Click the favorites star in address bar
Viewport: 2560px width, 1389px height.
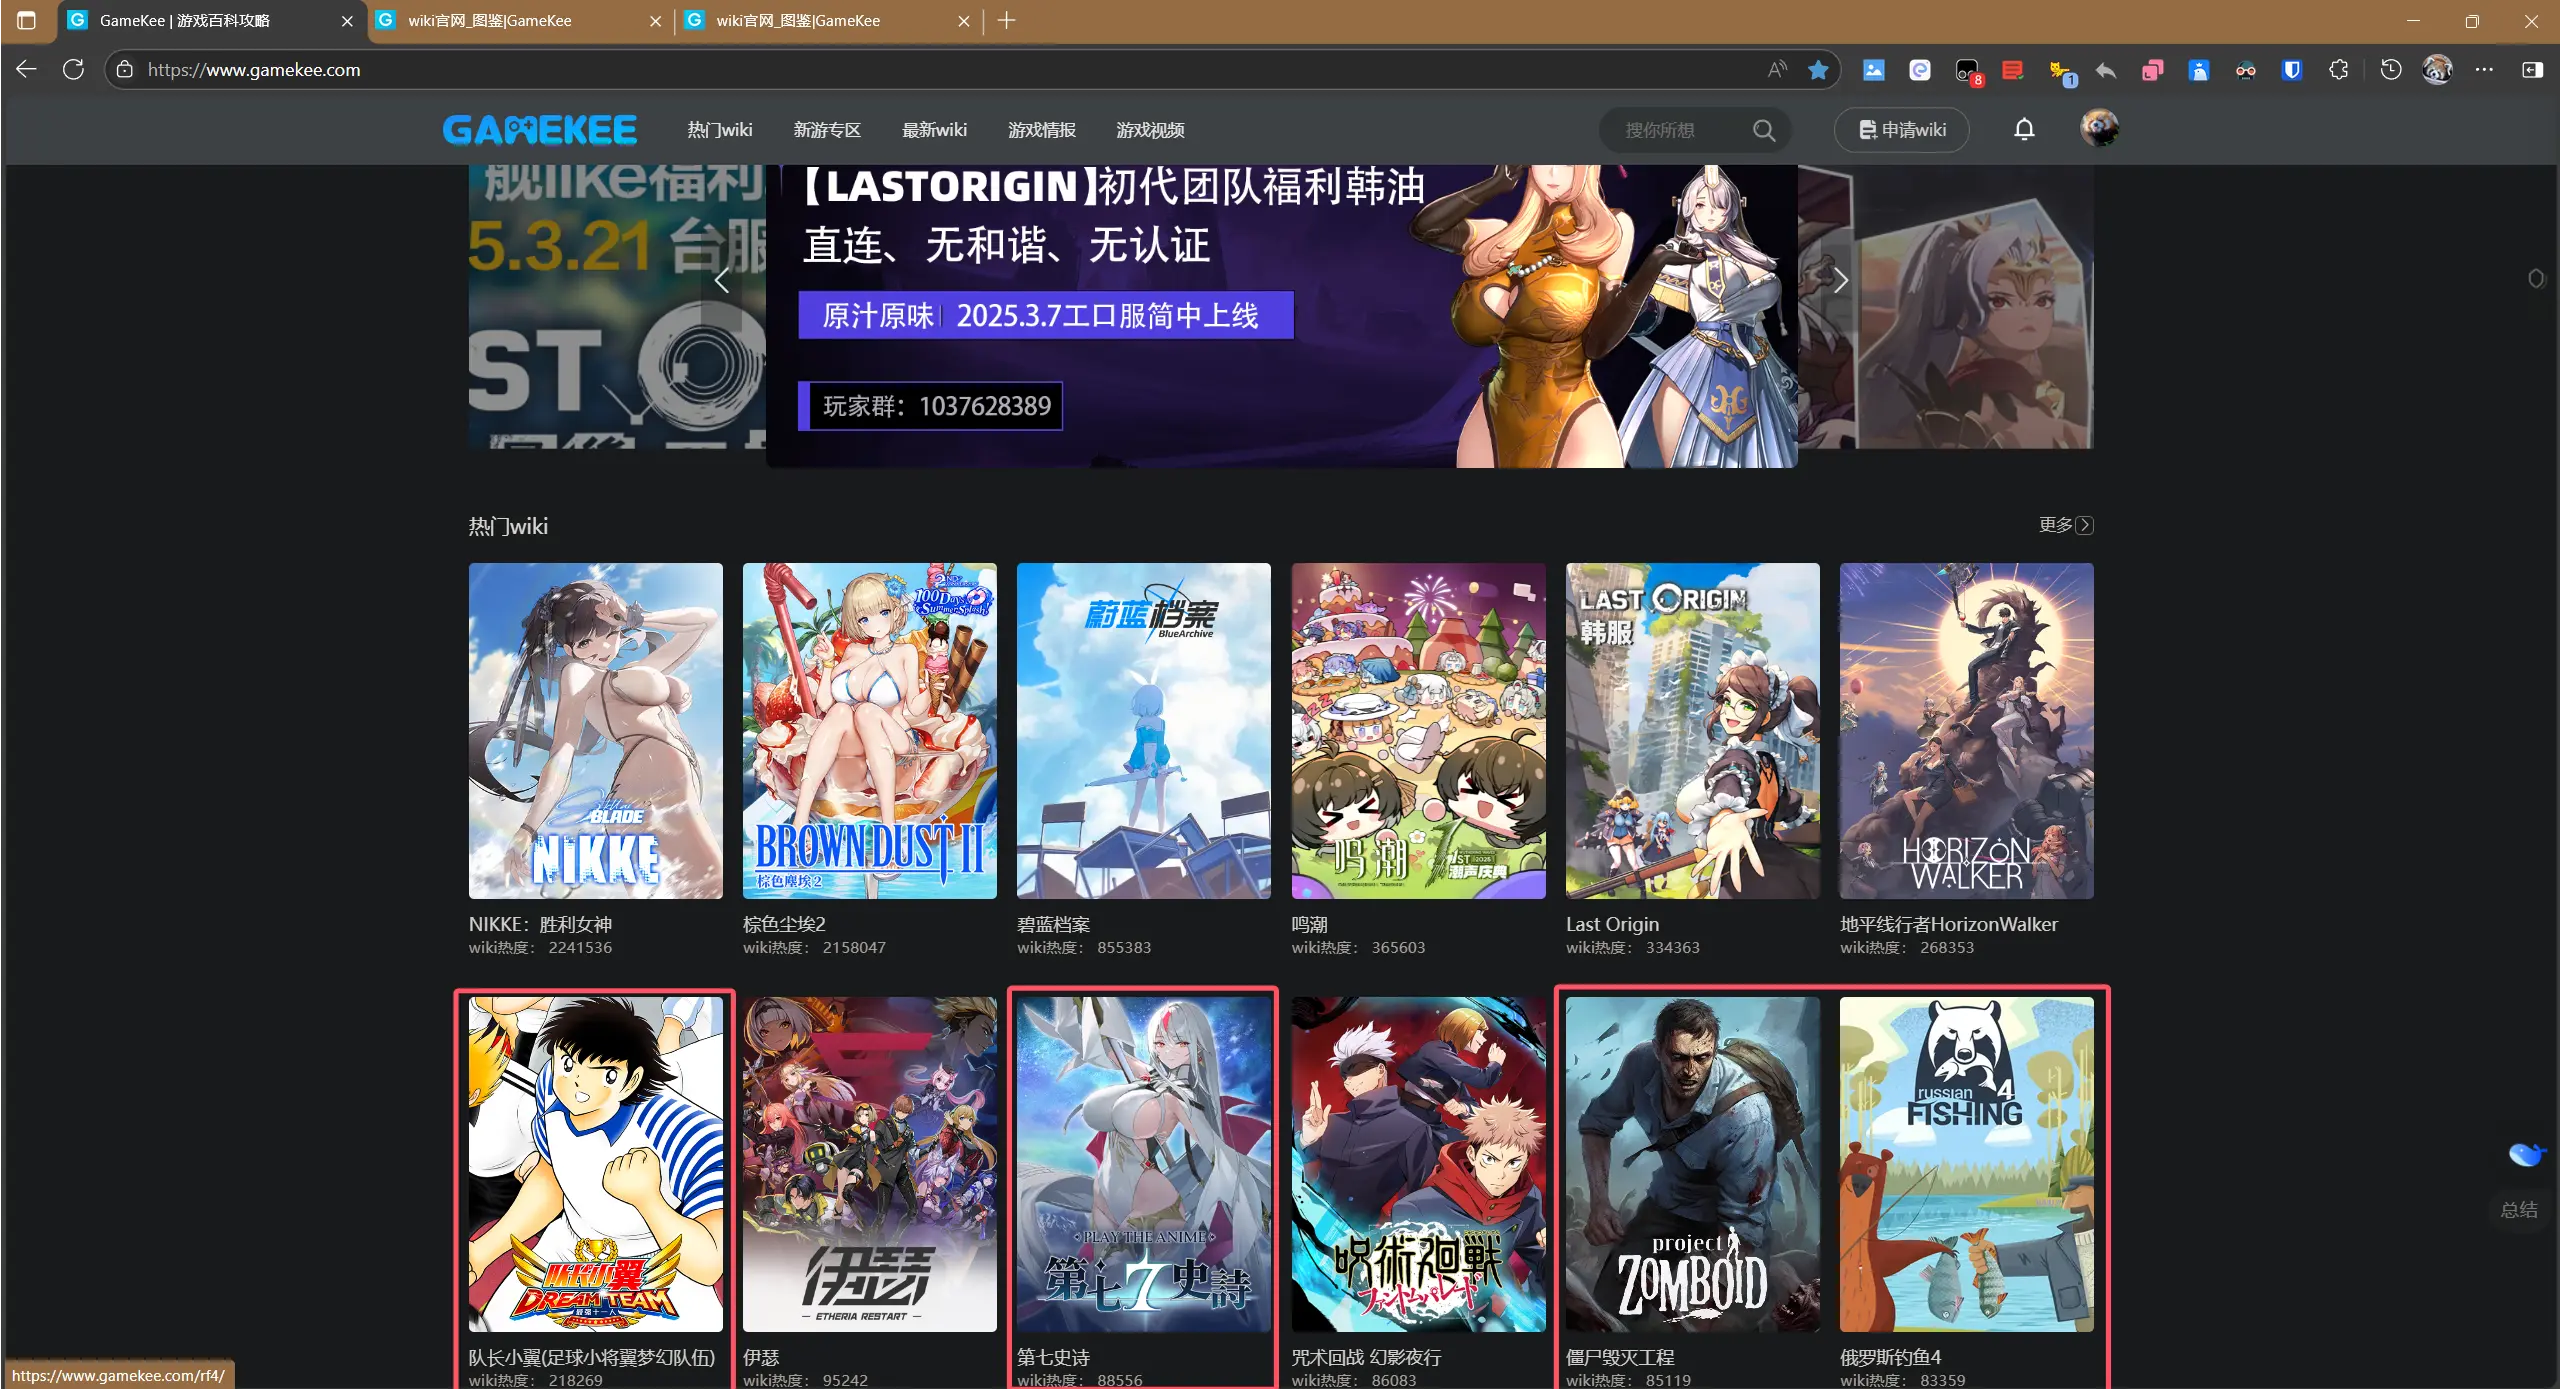pyautogui.click(x=1818, y=70)
